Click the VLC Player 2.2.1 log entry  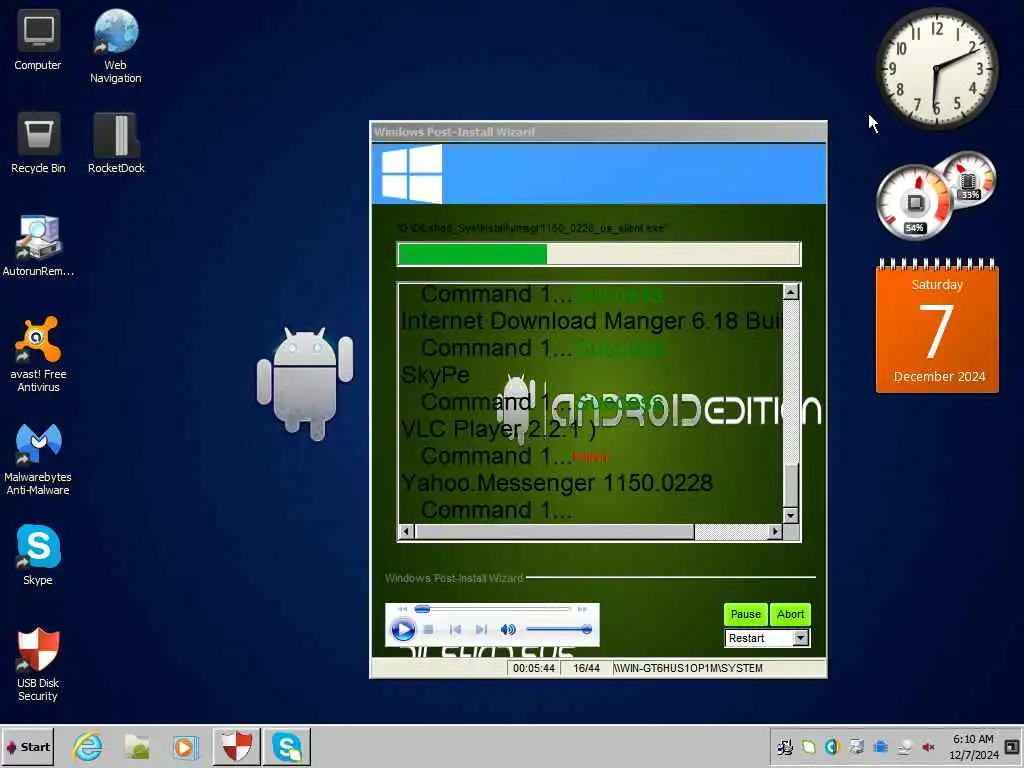(498, 429)
